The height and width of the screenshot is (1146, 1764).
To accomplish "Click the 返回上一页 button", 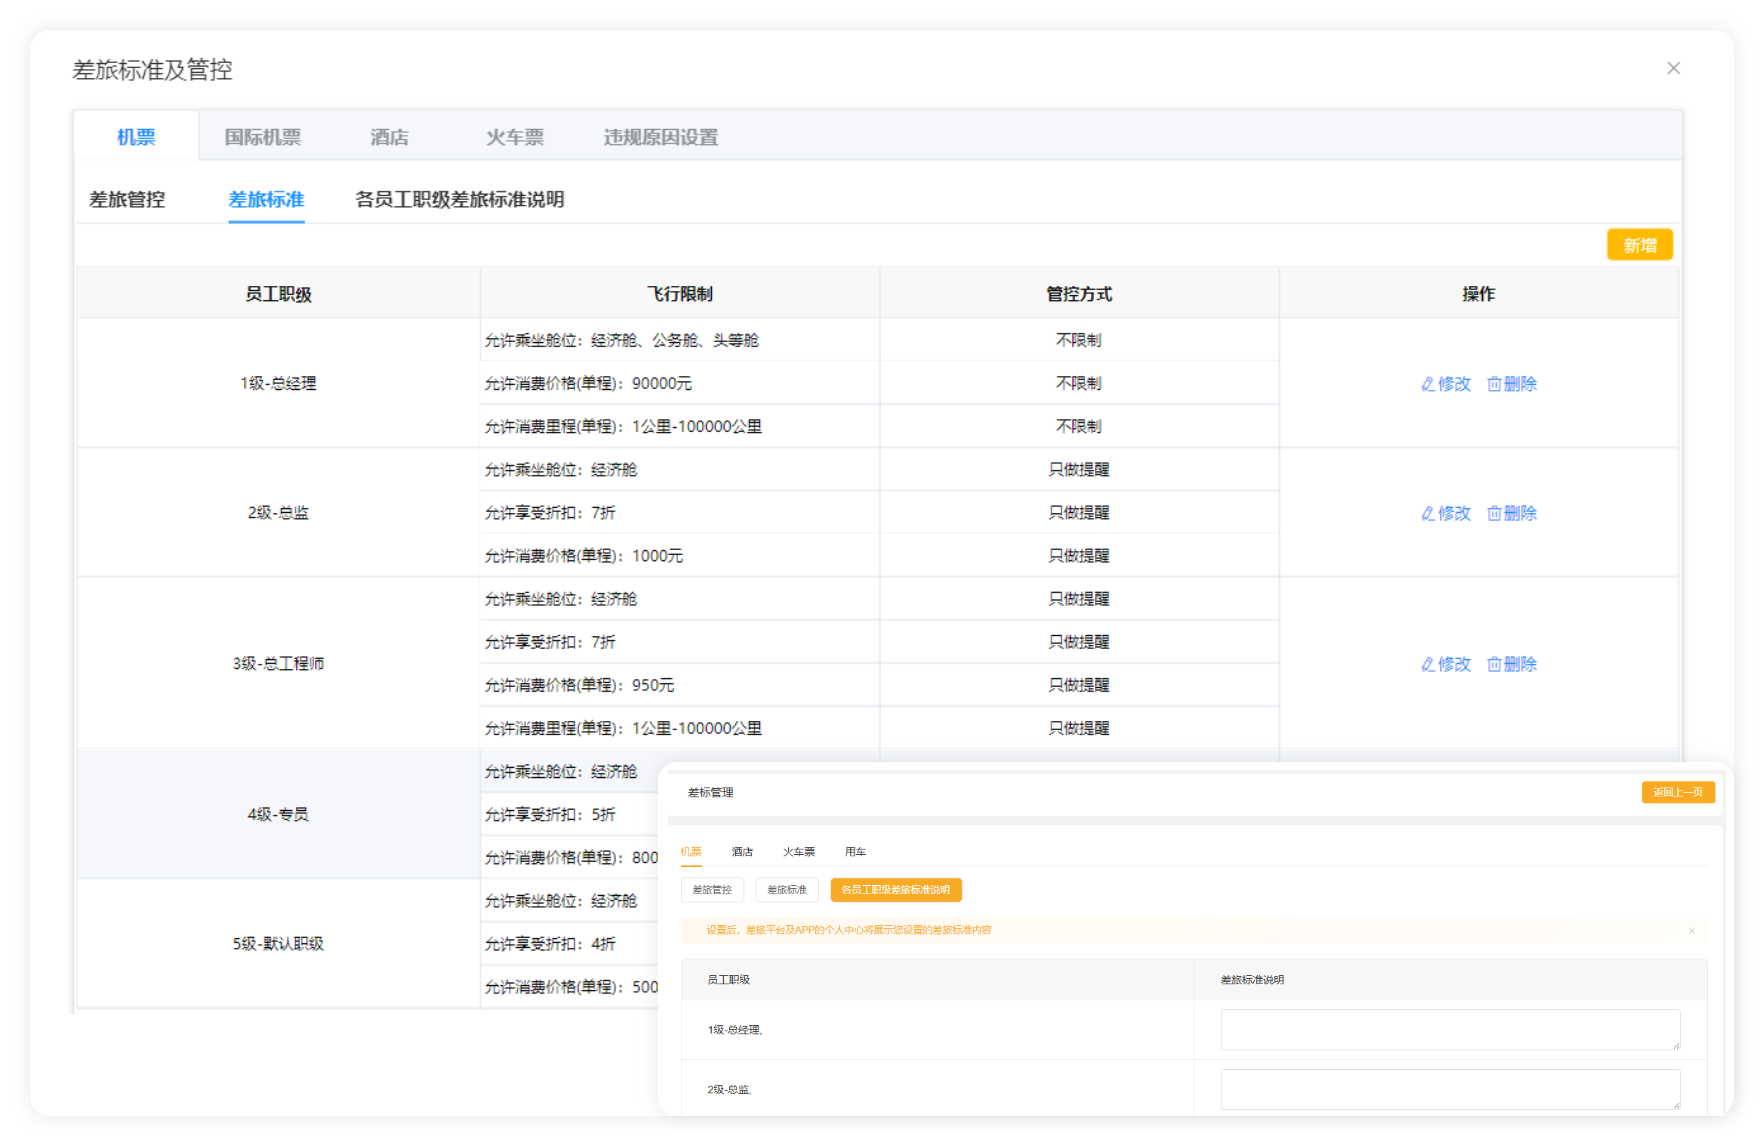I will (1677, 792).
